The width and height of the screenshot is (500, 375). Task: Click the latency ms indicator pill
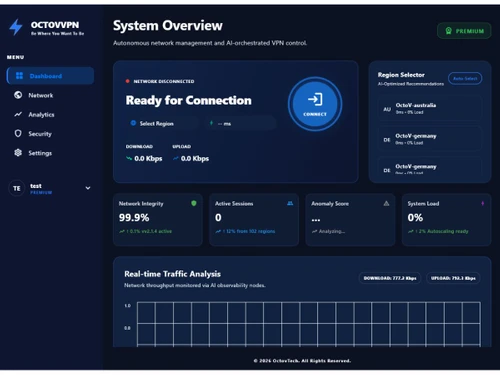coord(240,124)
